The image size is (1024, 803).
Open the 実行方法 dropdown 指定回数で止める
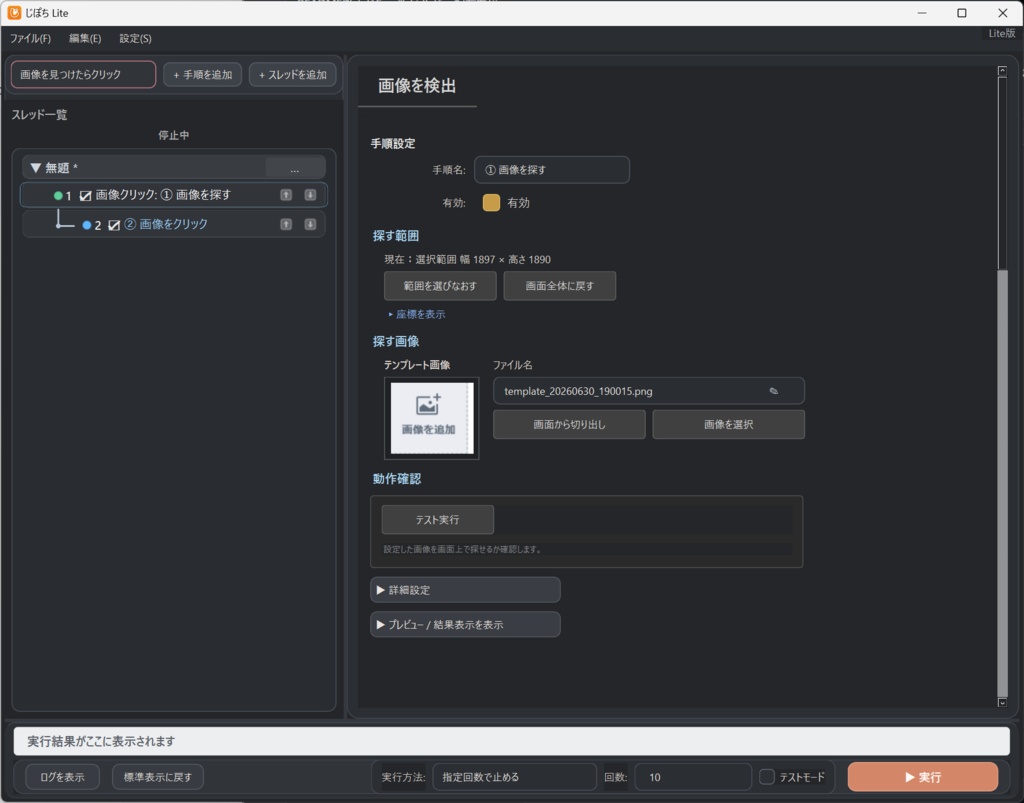514,777
